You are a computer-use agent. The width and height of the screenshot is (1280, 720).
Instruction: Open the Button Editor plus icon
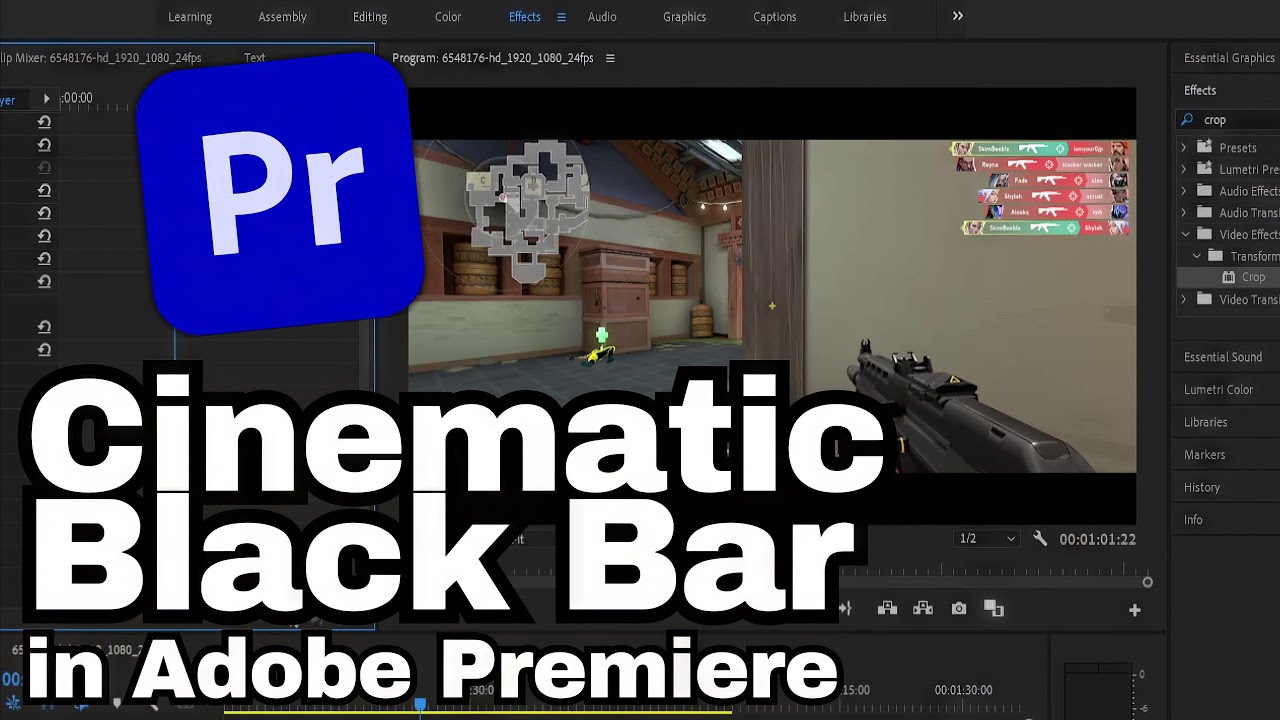click(x=1134, y=610)
